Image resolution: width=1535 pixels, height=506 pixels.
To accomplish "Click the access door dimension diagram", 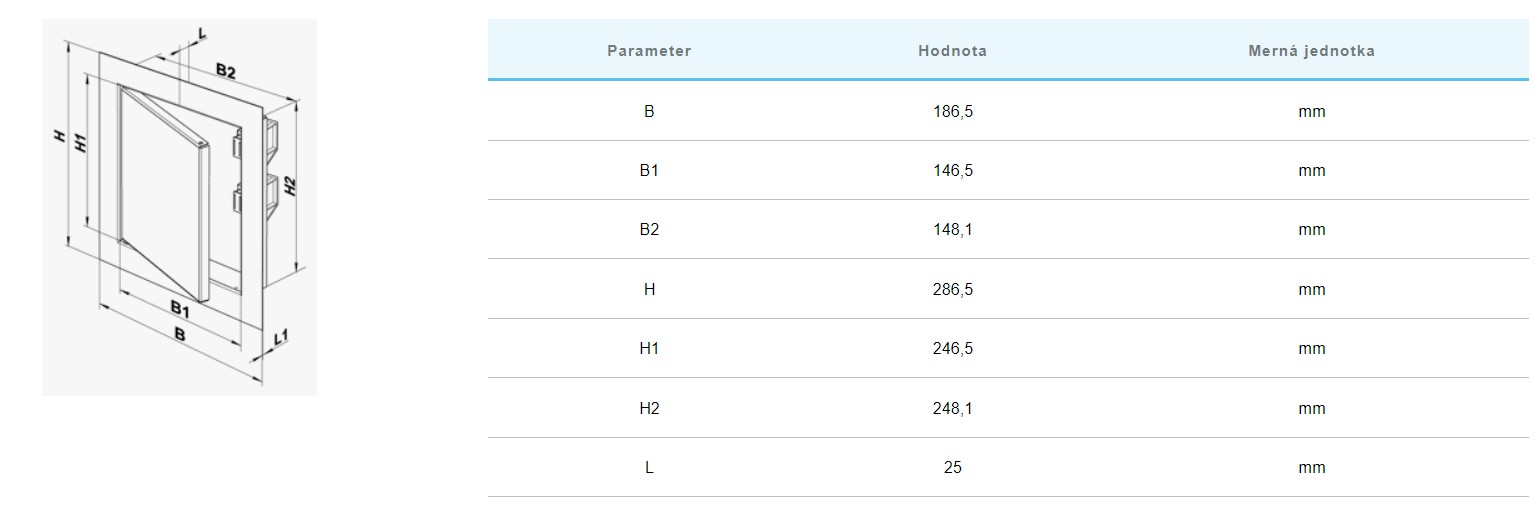I will tap(179, 207).
